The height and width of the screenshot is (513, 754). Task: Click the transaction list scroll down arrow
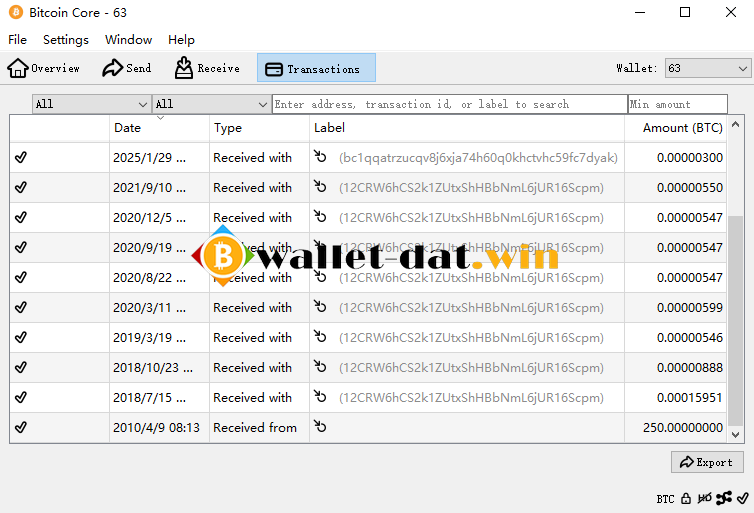735,435
